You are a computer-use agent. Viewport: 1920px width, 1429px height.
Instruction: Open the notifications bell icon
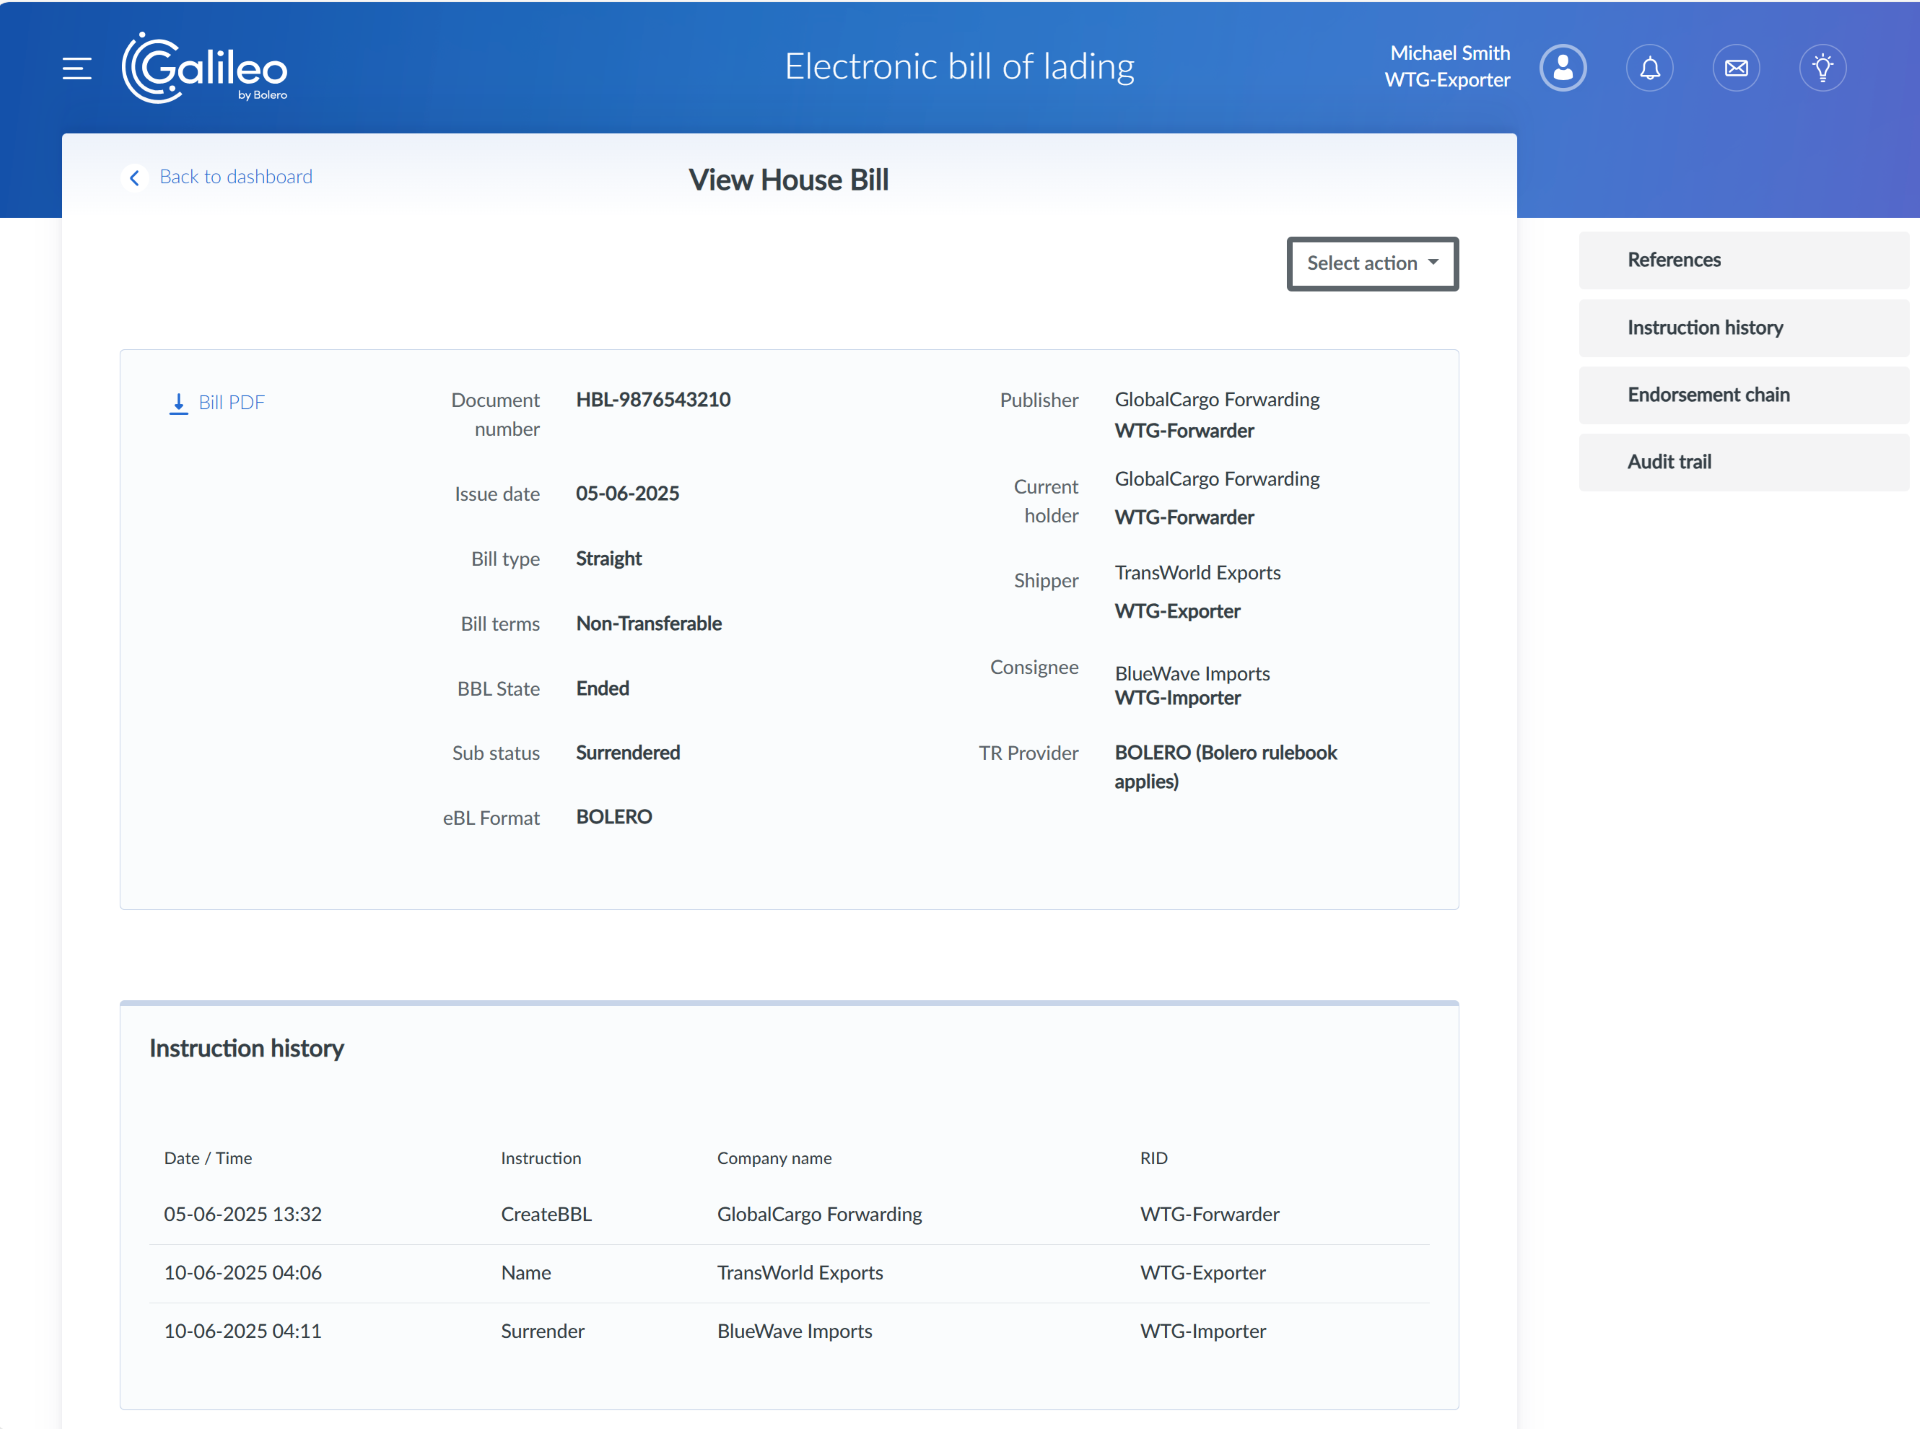tap(1650, 68)
